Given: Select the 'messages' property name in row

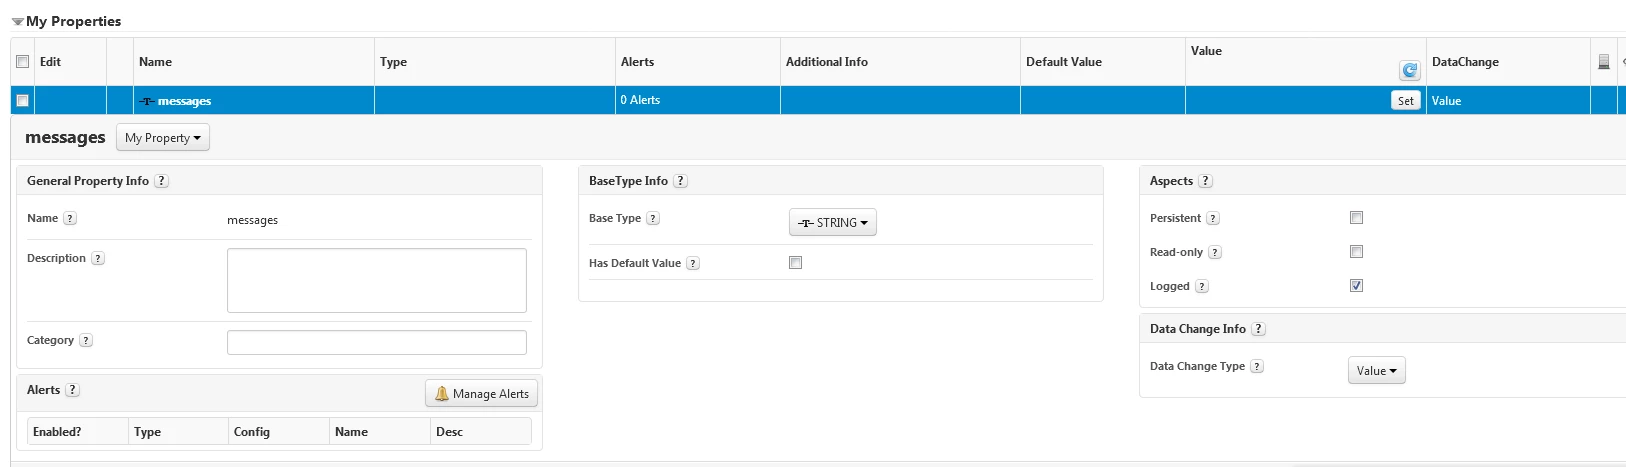Looking at the screenshot, I should (184, 101).
